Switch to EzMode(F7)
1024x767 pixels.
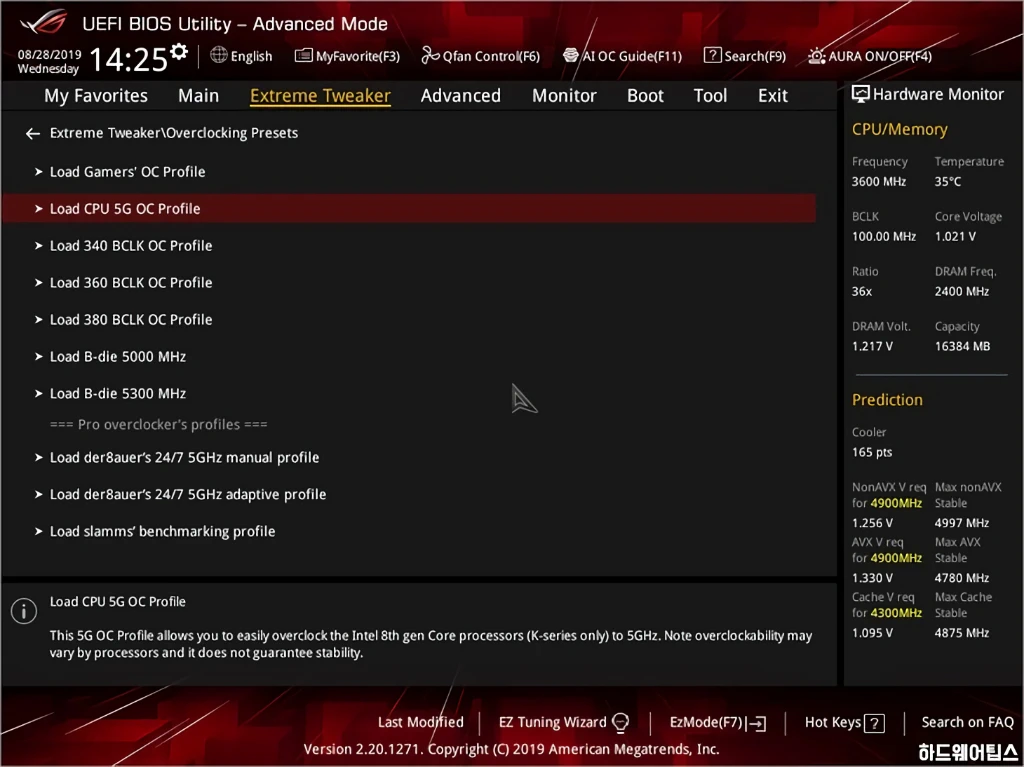718,723
